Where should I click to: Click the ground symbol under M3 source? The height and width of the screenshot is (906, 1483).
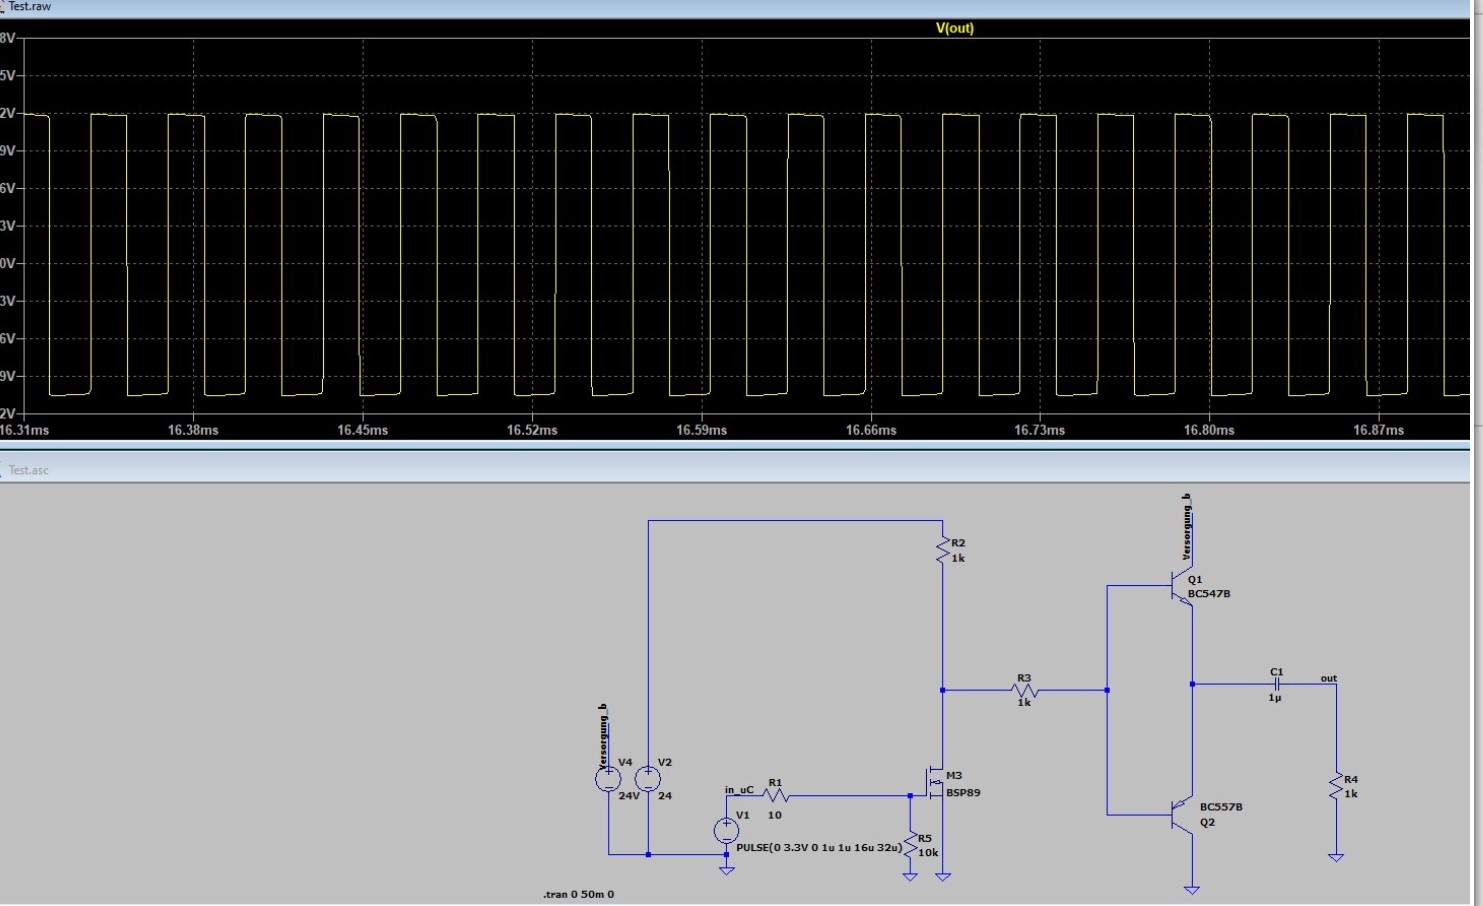[942, 877]
